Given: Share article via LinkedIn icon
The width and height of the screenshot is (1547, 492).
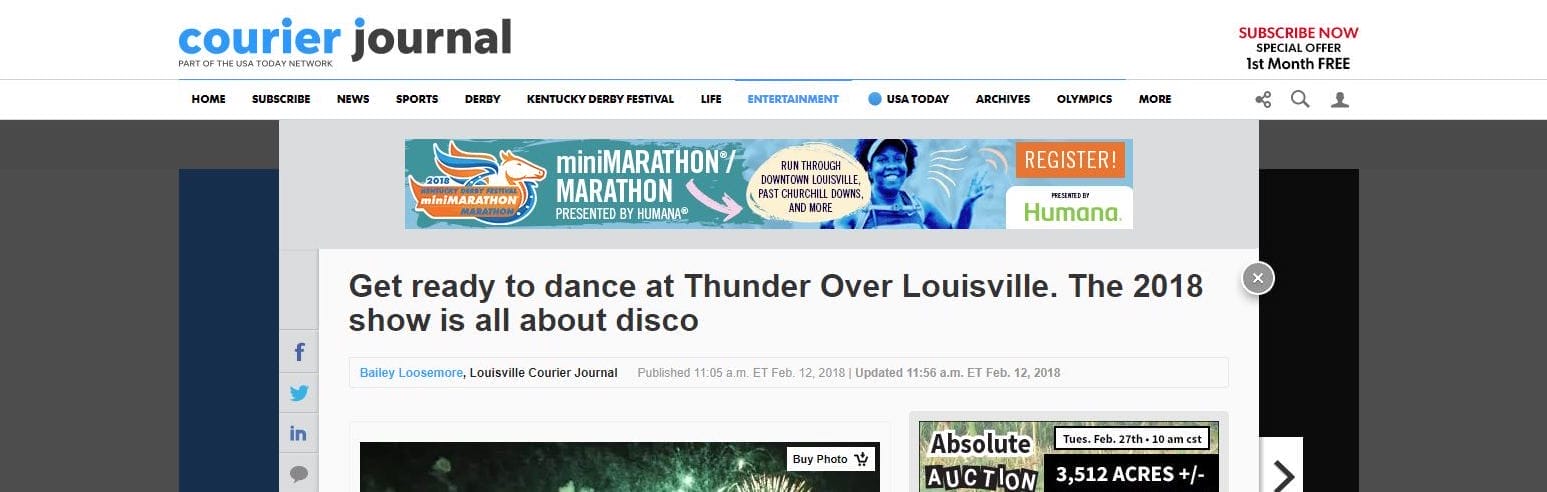Looking at the screenshot, I should [298, 434].
